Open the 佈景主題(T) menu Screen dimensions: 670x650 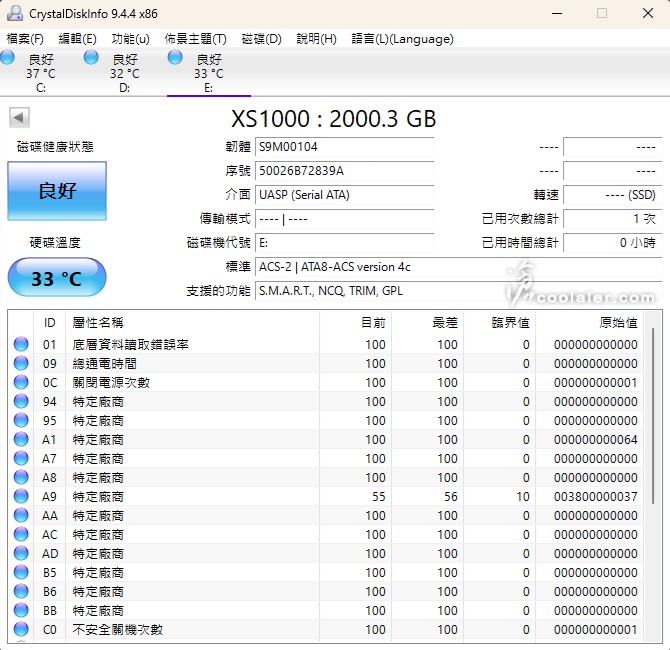pyautogui.click(x=195, y=39)
